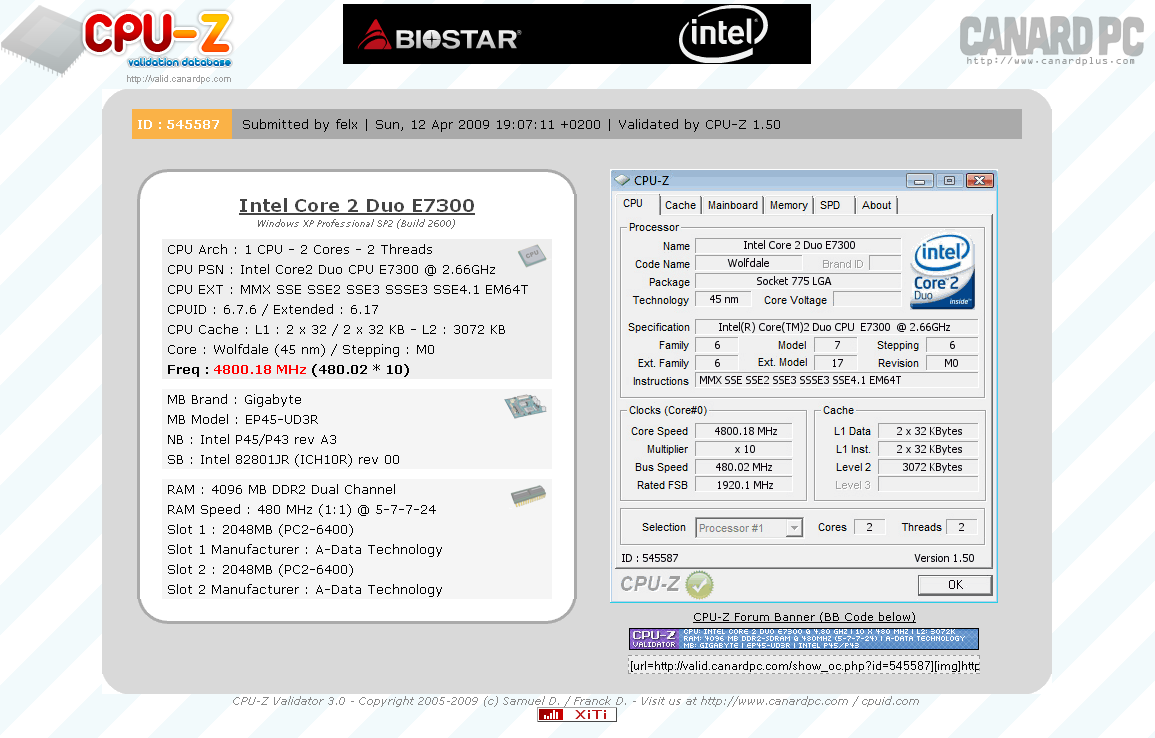Viewport: 1155px width, 738px height.
Task: Click the NB : Intel P45/P43 line
Action: 252,440
